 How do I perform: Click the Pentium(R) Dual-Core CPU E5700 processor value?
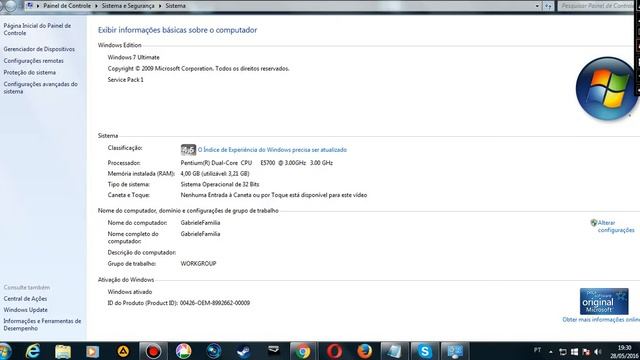coord(256,163)
